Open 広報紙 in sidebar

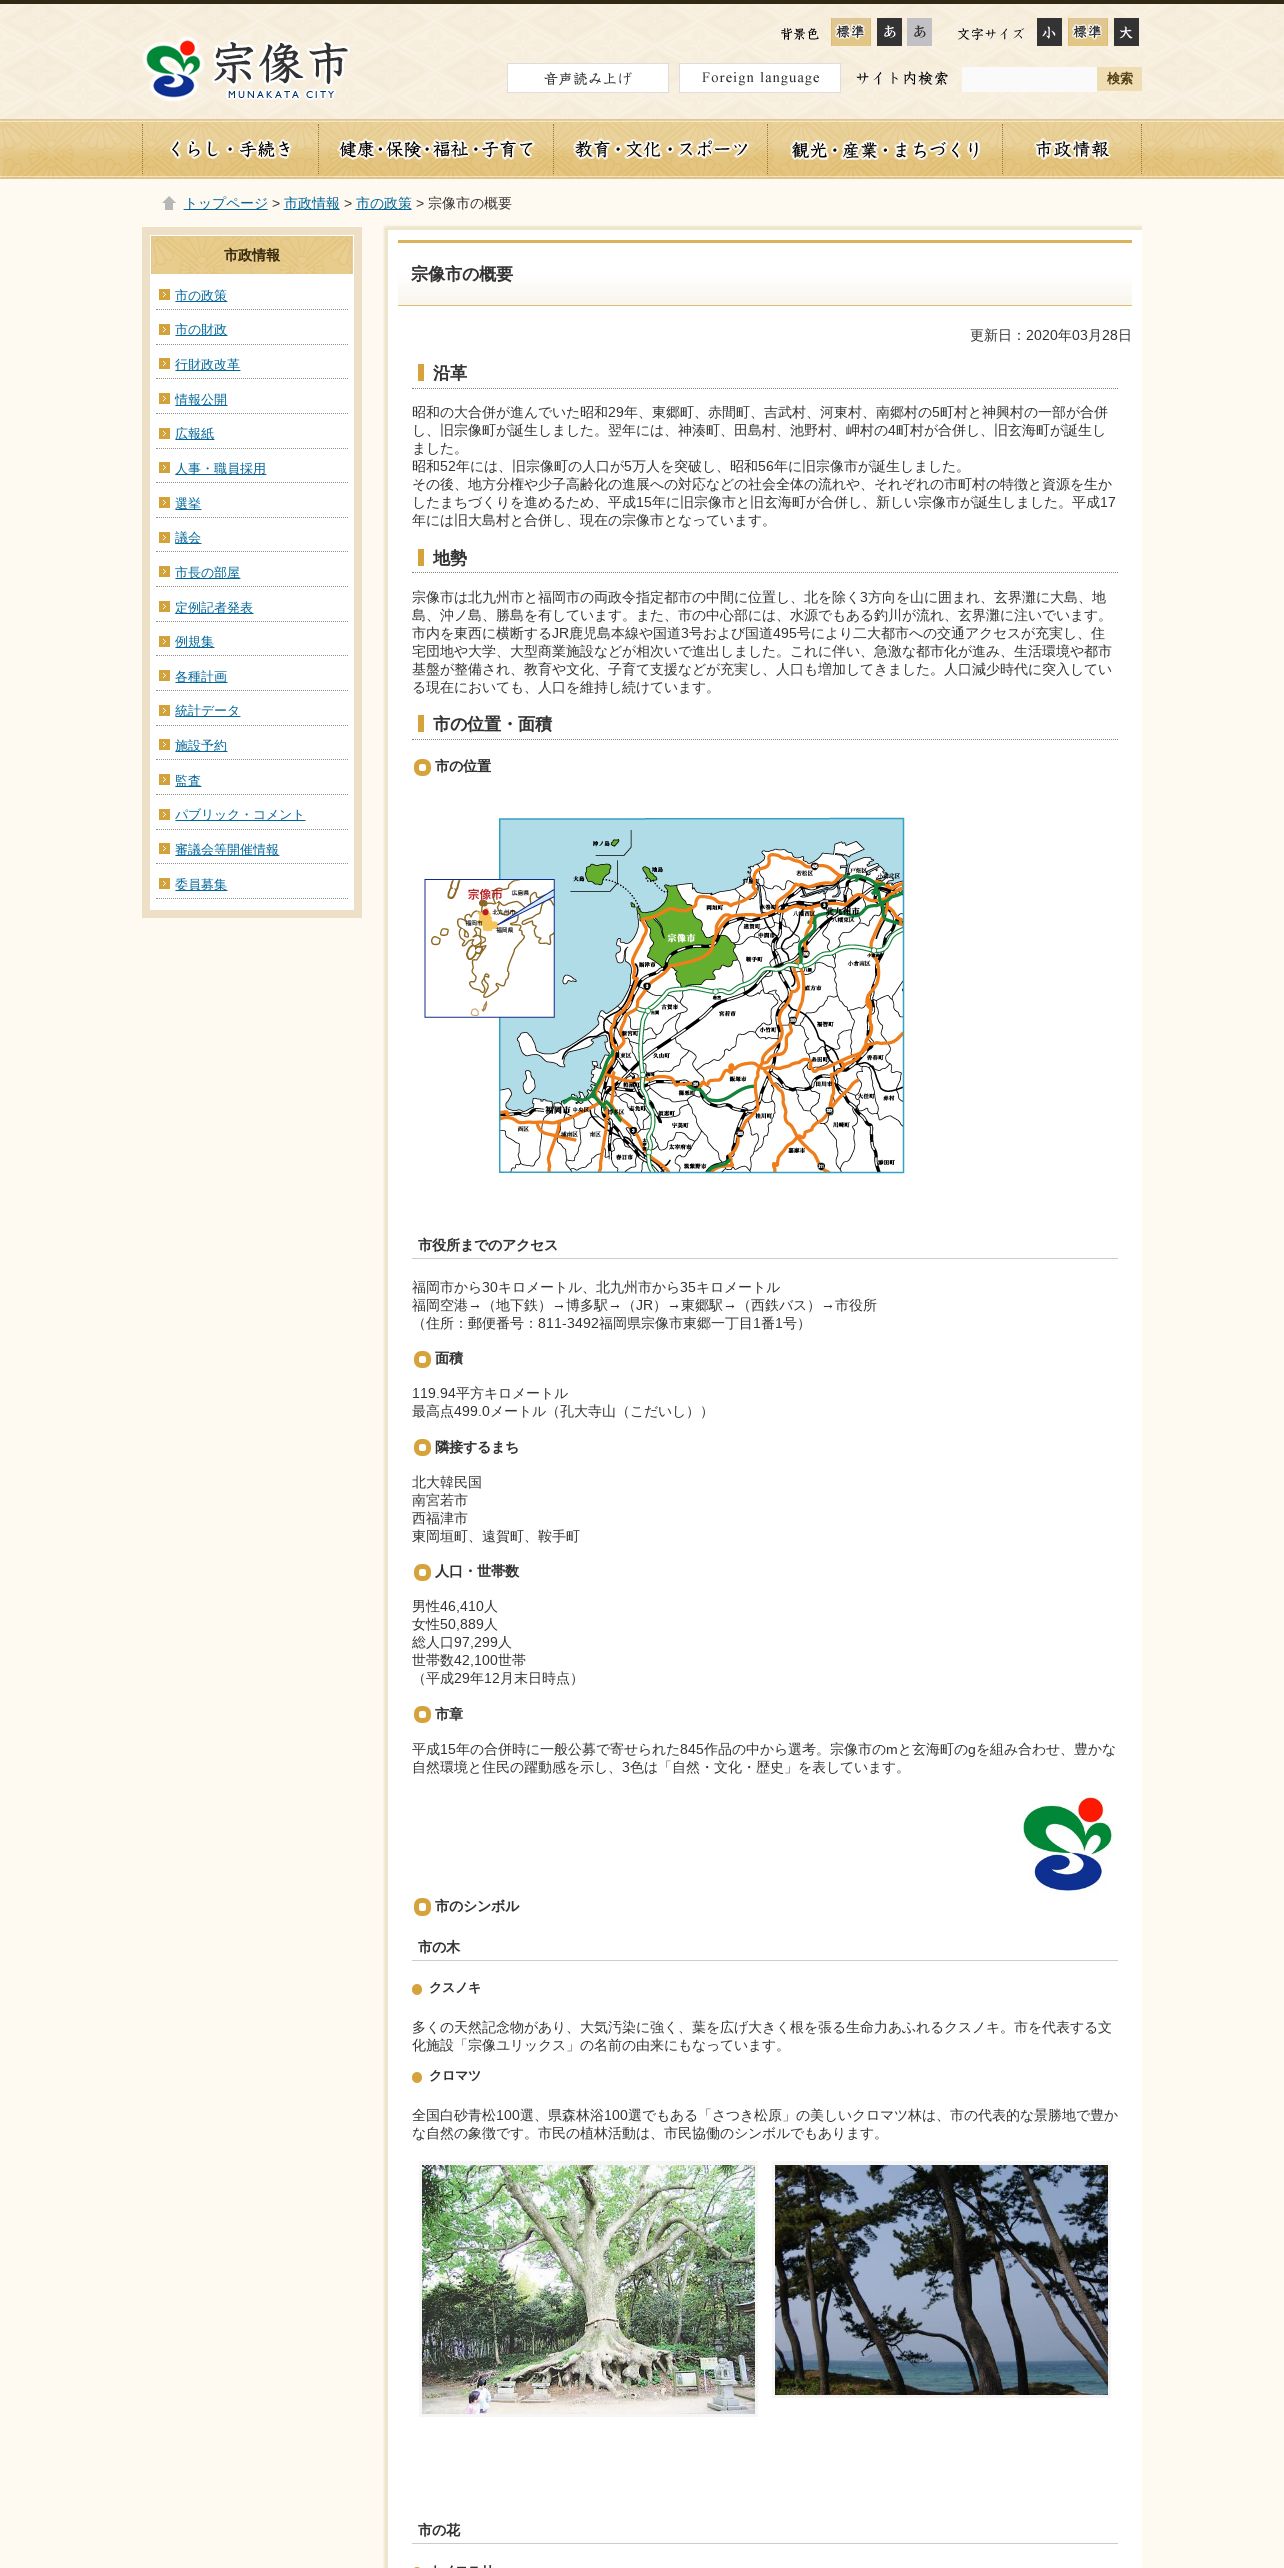(x=194, y=433)
